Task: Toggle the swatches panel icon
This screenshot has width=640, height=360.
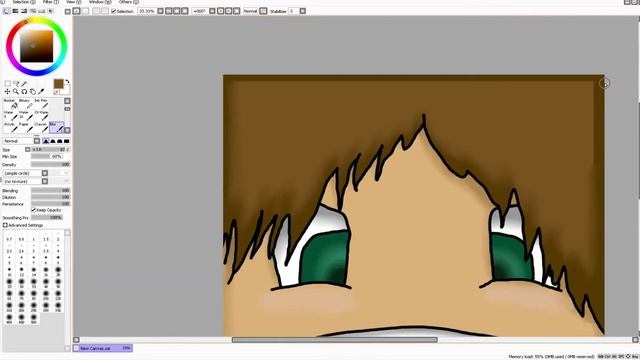Action: click(42, 11)
